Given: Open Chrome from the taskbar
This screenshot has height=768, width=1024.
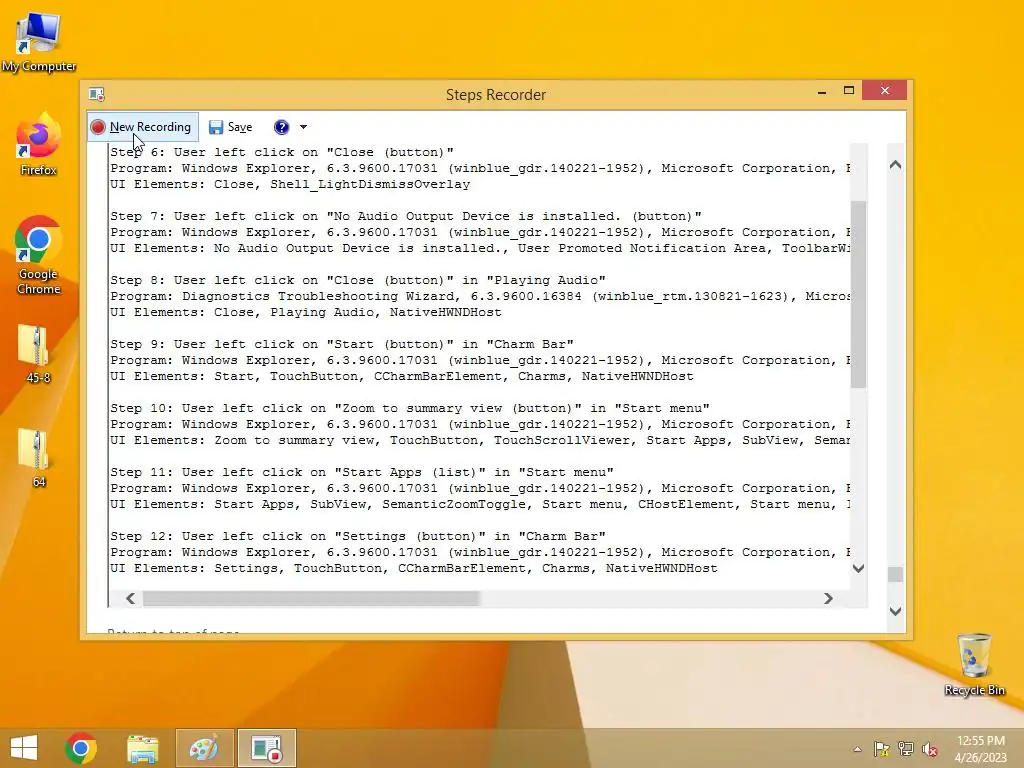Looking at the screenshot, I should coord(81,748).
